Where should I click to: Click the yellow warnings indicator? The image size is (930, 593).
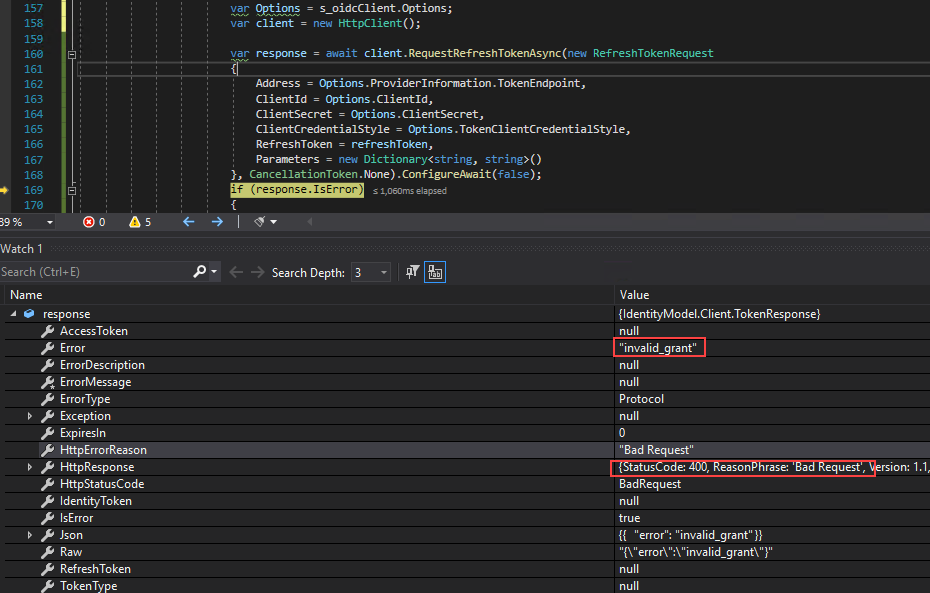coord(135,222)
